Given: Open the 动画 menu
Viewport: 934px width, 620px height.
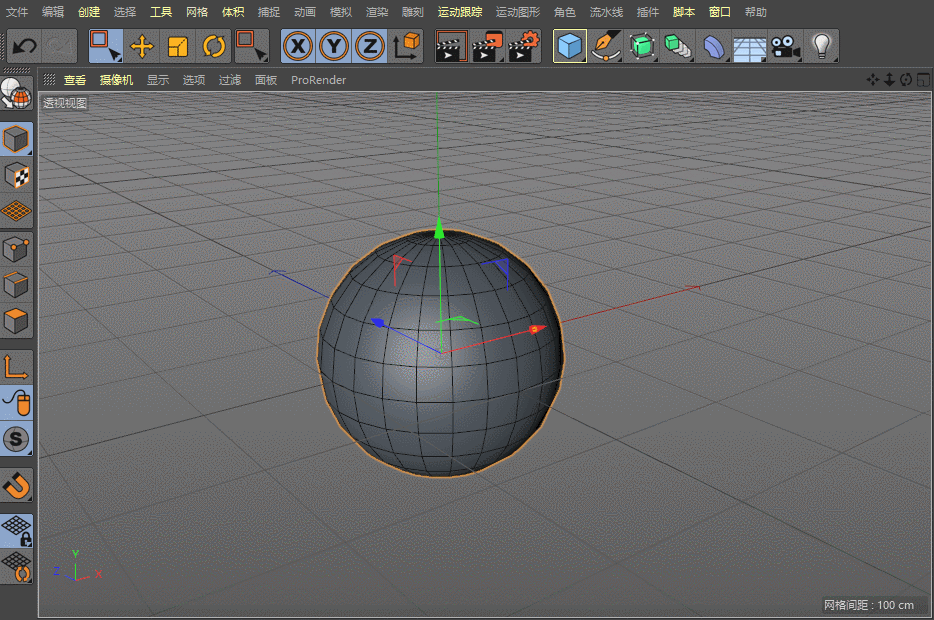Looking at the screenshot, I should pyautogui.click(x=305, y=12).
